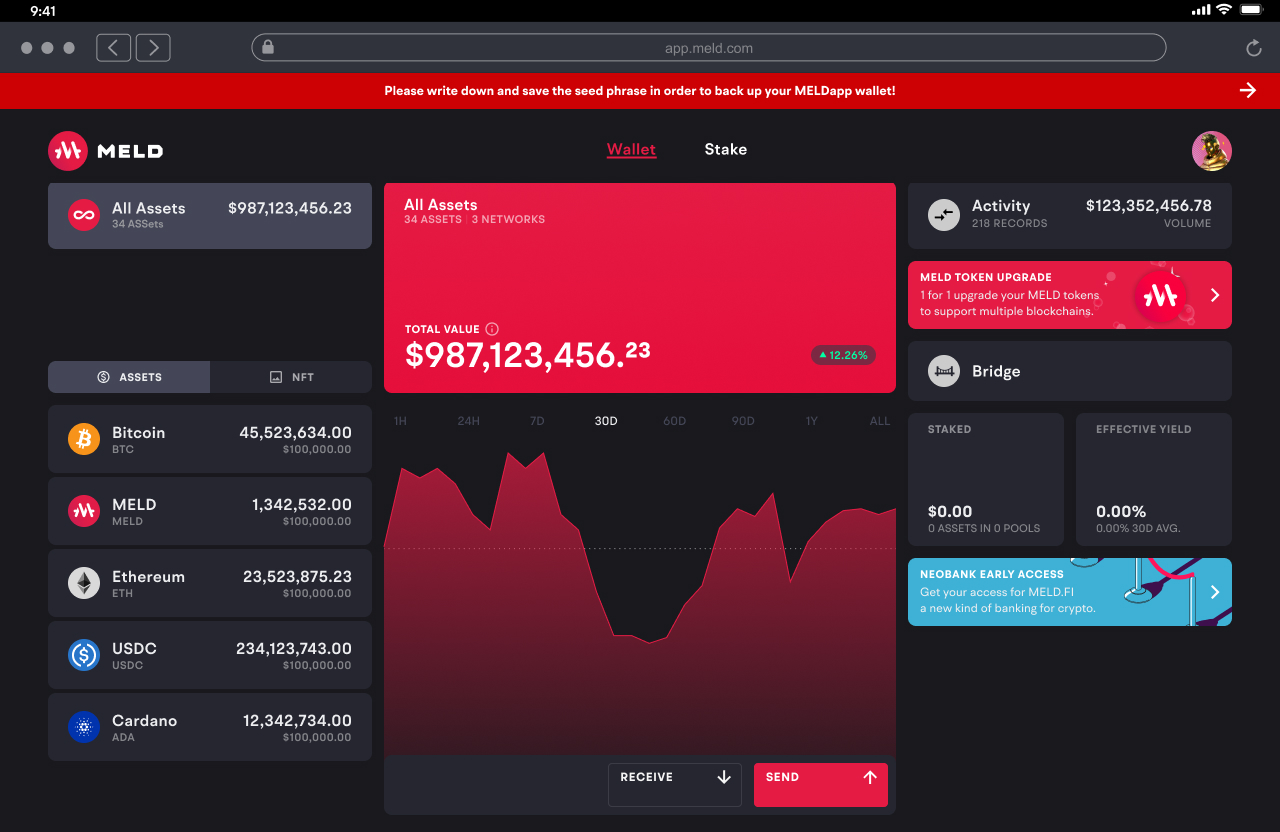Click the 9:41 clock in status bar
1280x832 pixels.
pyautogui.click(x=43, y=11)
